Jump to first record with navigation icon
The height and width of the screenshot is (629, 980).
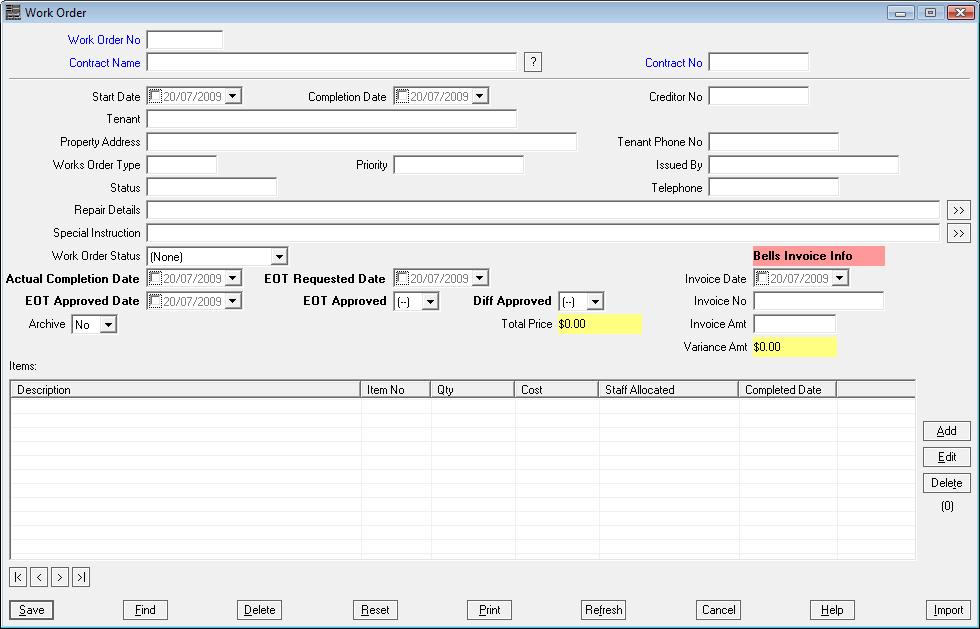(x=17, y=577)
